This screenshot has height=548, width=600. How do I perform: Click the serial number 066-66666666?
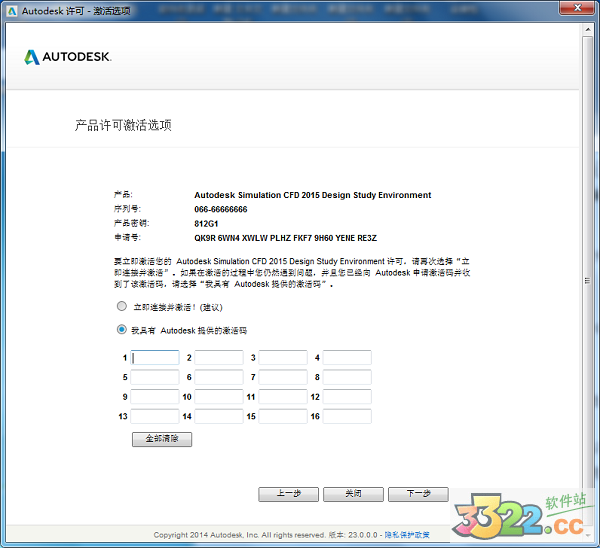221,209
